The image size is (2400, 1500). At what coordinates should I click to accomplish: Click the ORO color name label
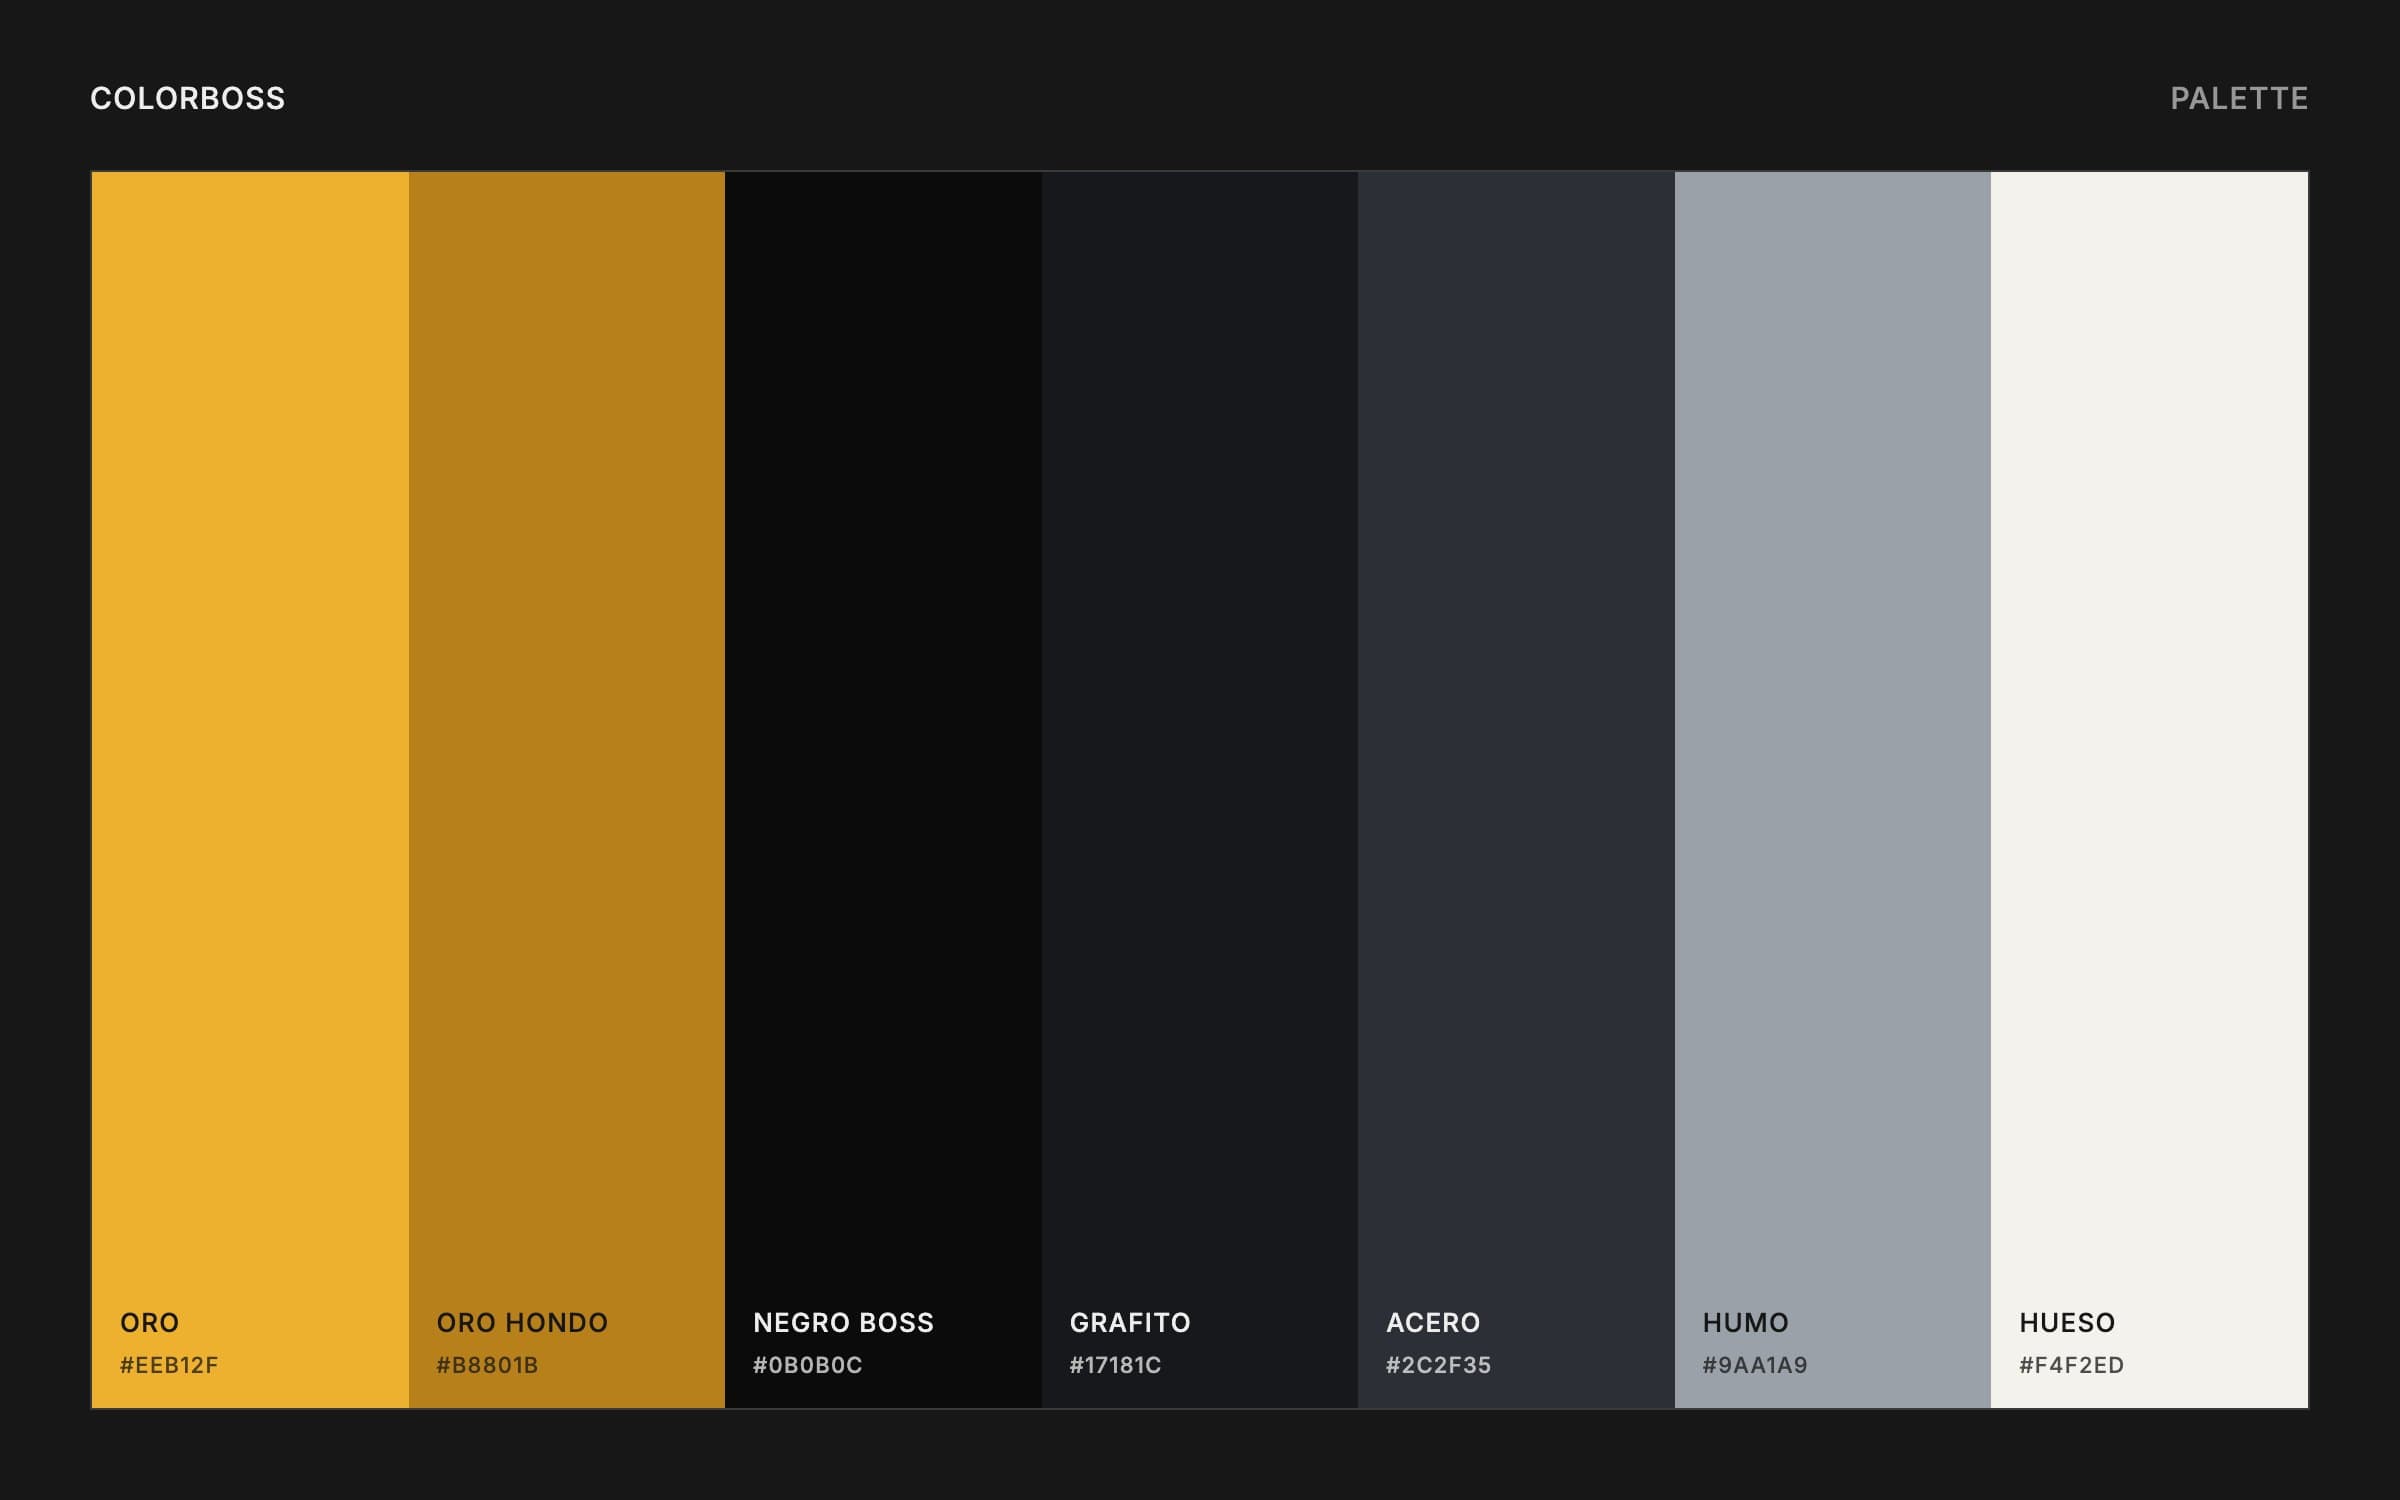(x=149, y=1323)
